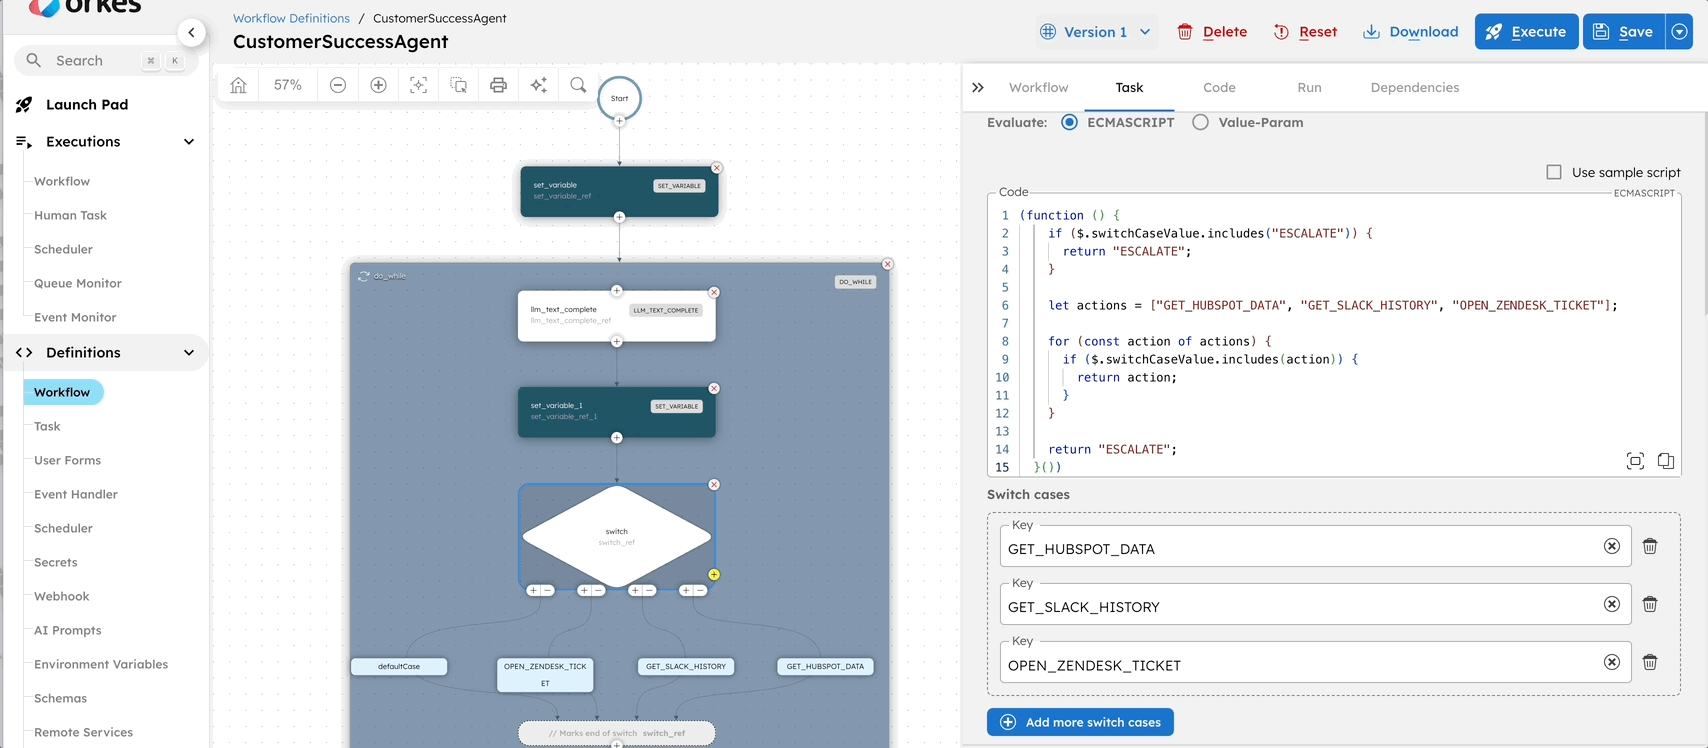Switch to the Dependencies tab

click(x=1414, y=88)
